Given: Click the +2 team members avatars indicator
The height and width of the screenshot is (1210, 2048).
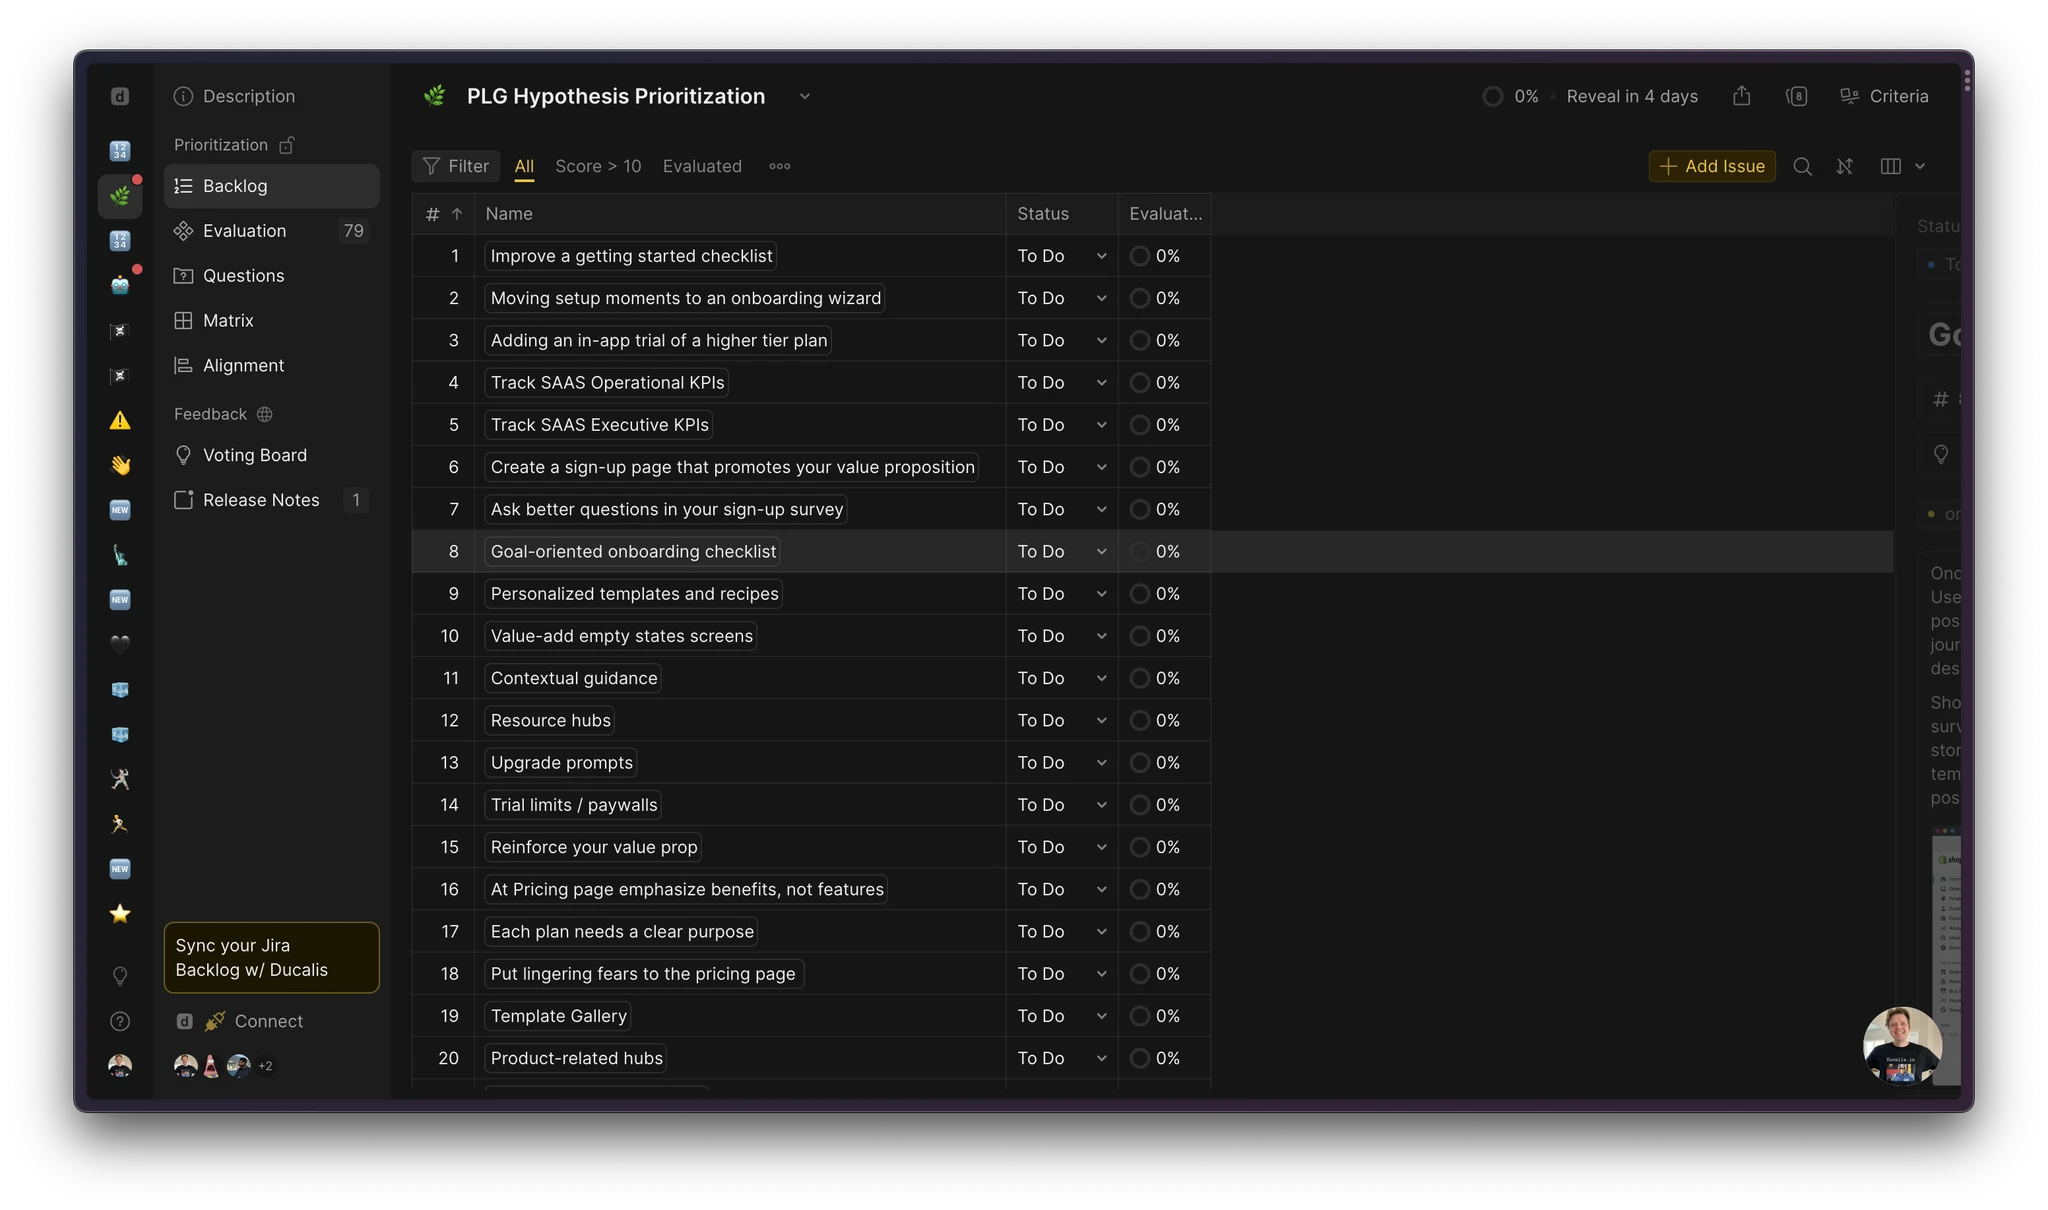Looking at the screenshot, I should click(x=265, y=1066).
